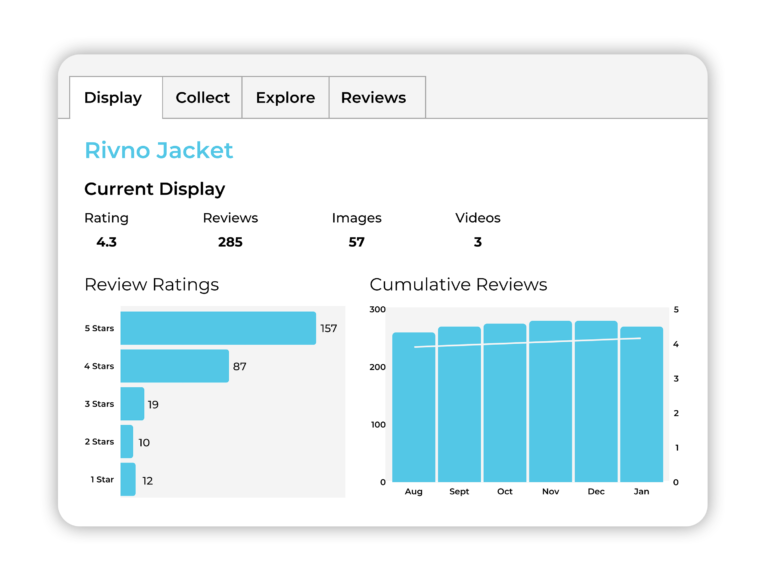This screenshot has height=586, width=768.
Task: Select the Nov cumulative reviews bar
Action: coord(551,405)
